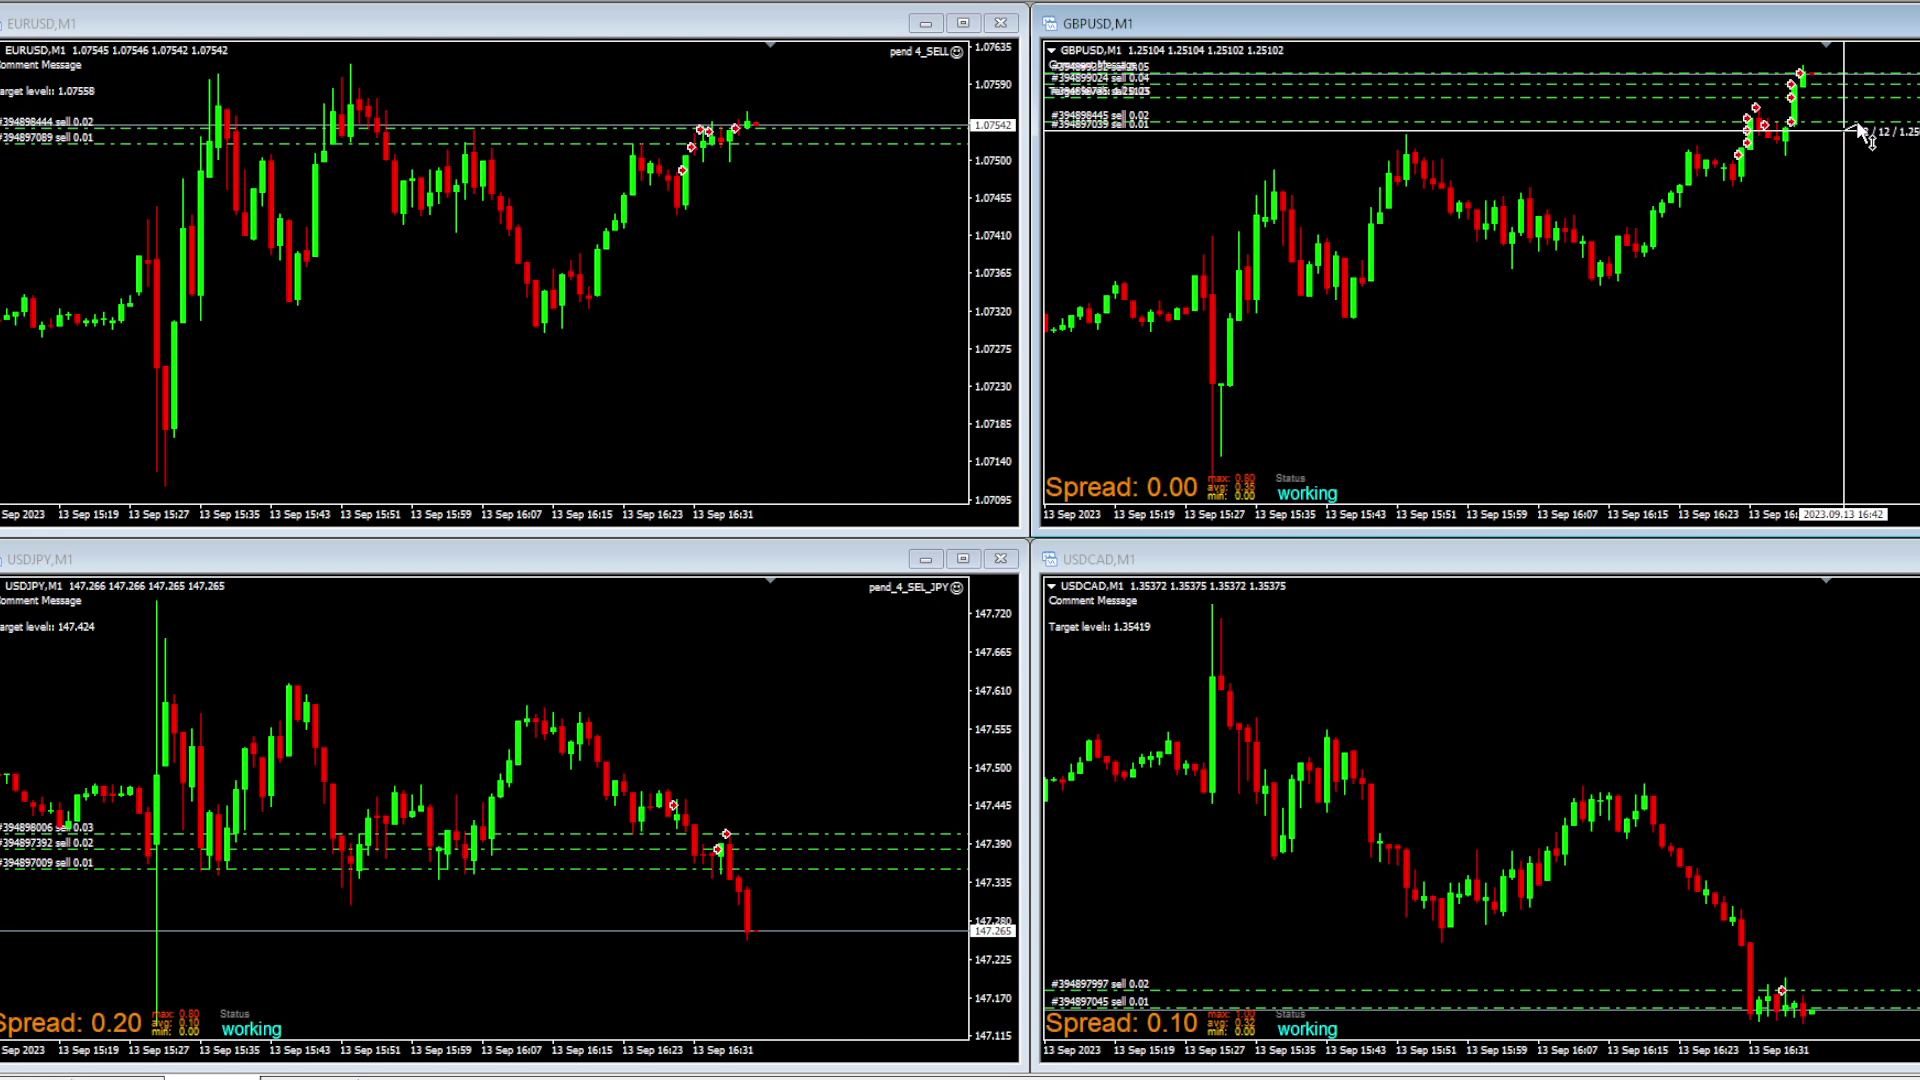This screenshot has height=1080, width=1920.
Task: Click 147.500 on USDJPY price scale
Action: click(993, 768)
